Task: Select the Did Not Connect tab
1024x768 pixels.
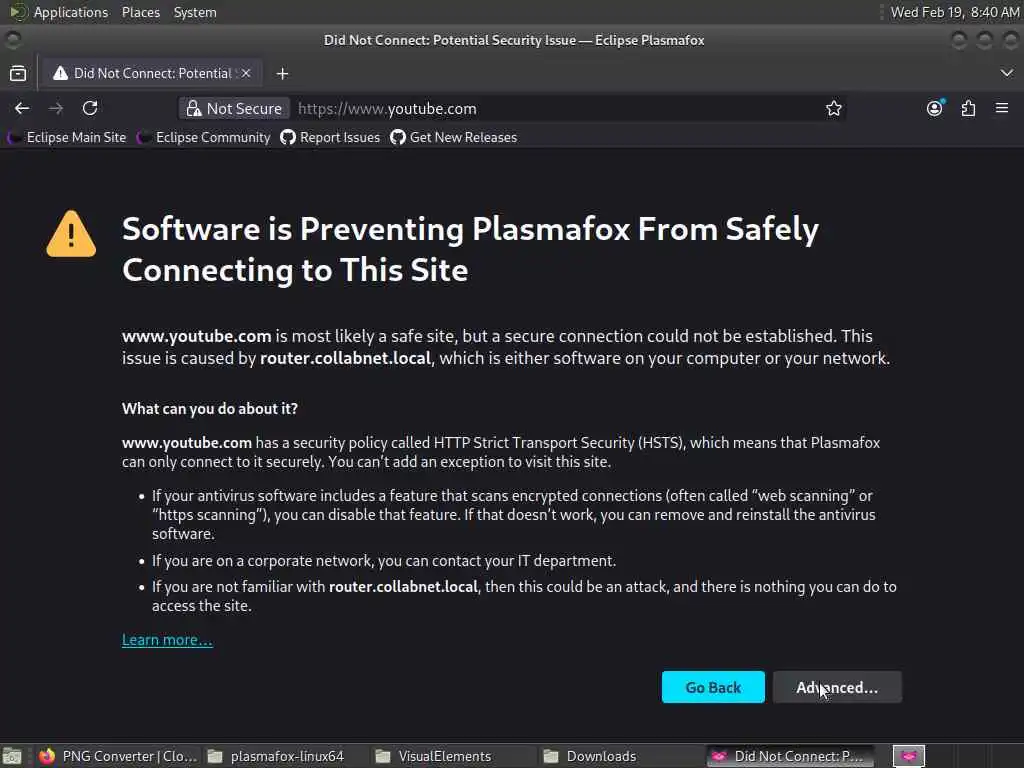Action: (x=152, y=73)
